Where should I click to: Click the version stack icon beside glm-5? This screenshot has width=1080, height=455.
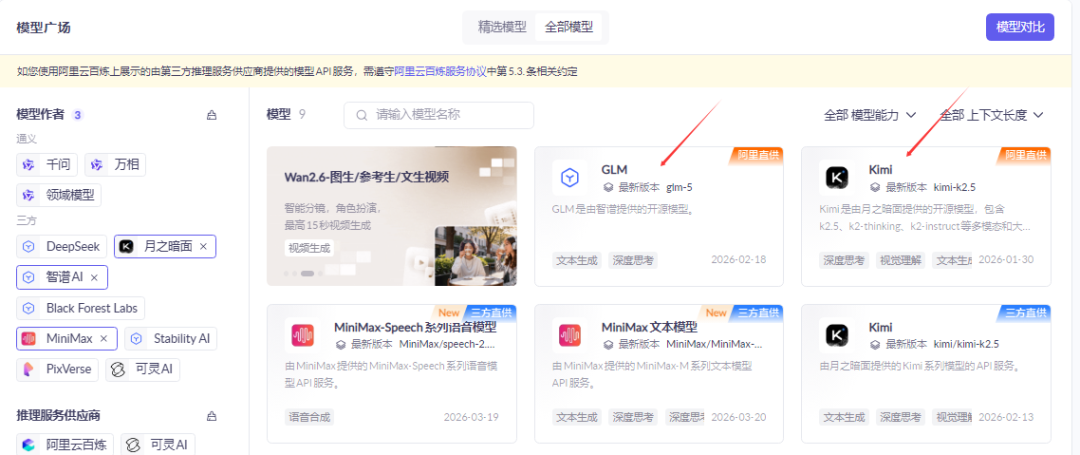point(608,187)
